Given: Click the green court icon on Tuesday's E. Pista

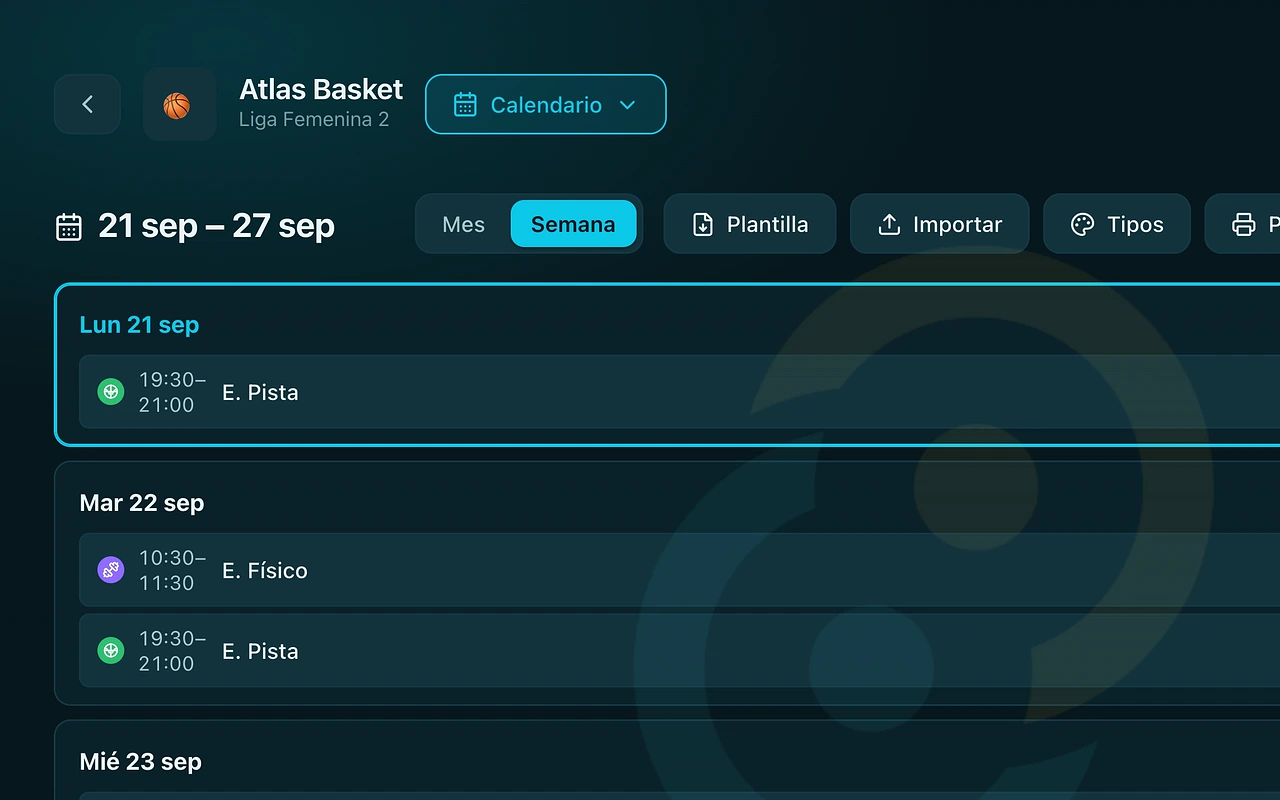Looking at the screenshot, I should (111, 651).
